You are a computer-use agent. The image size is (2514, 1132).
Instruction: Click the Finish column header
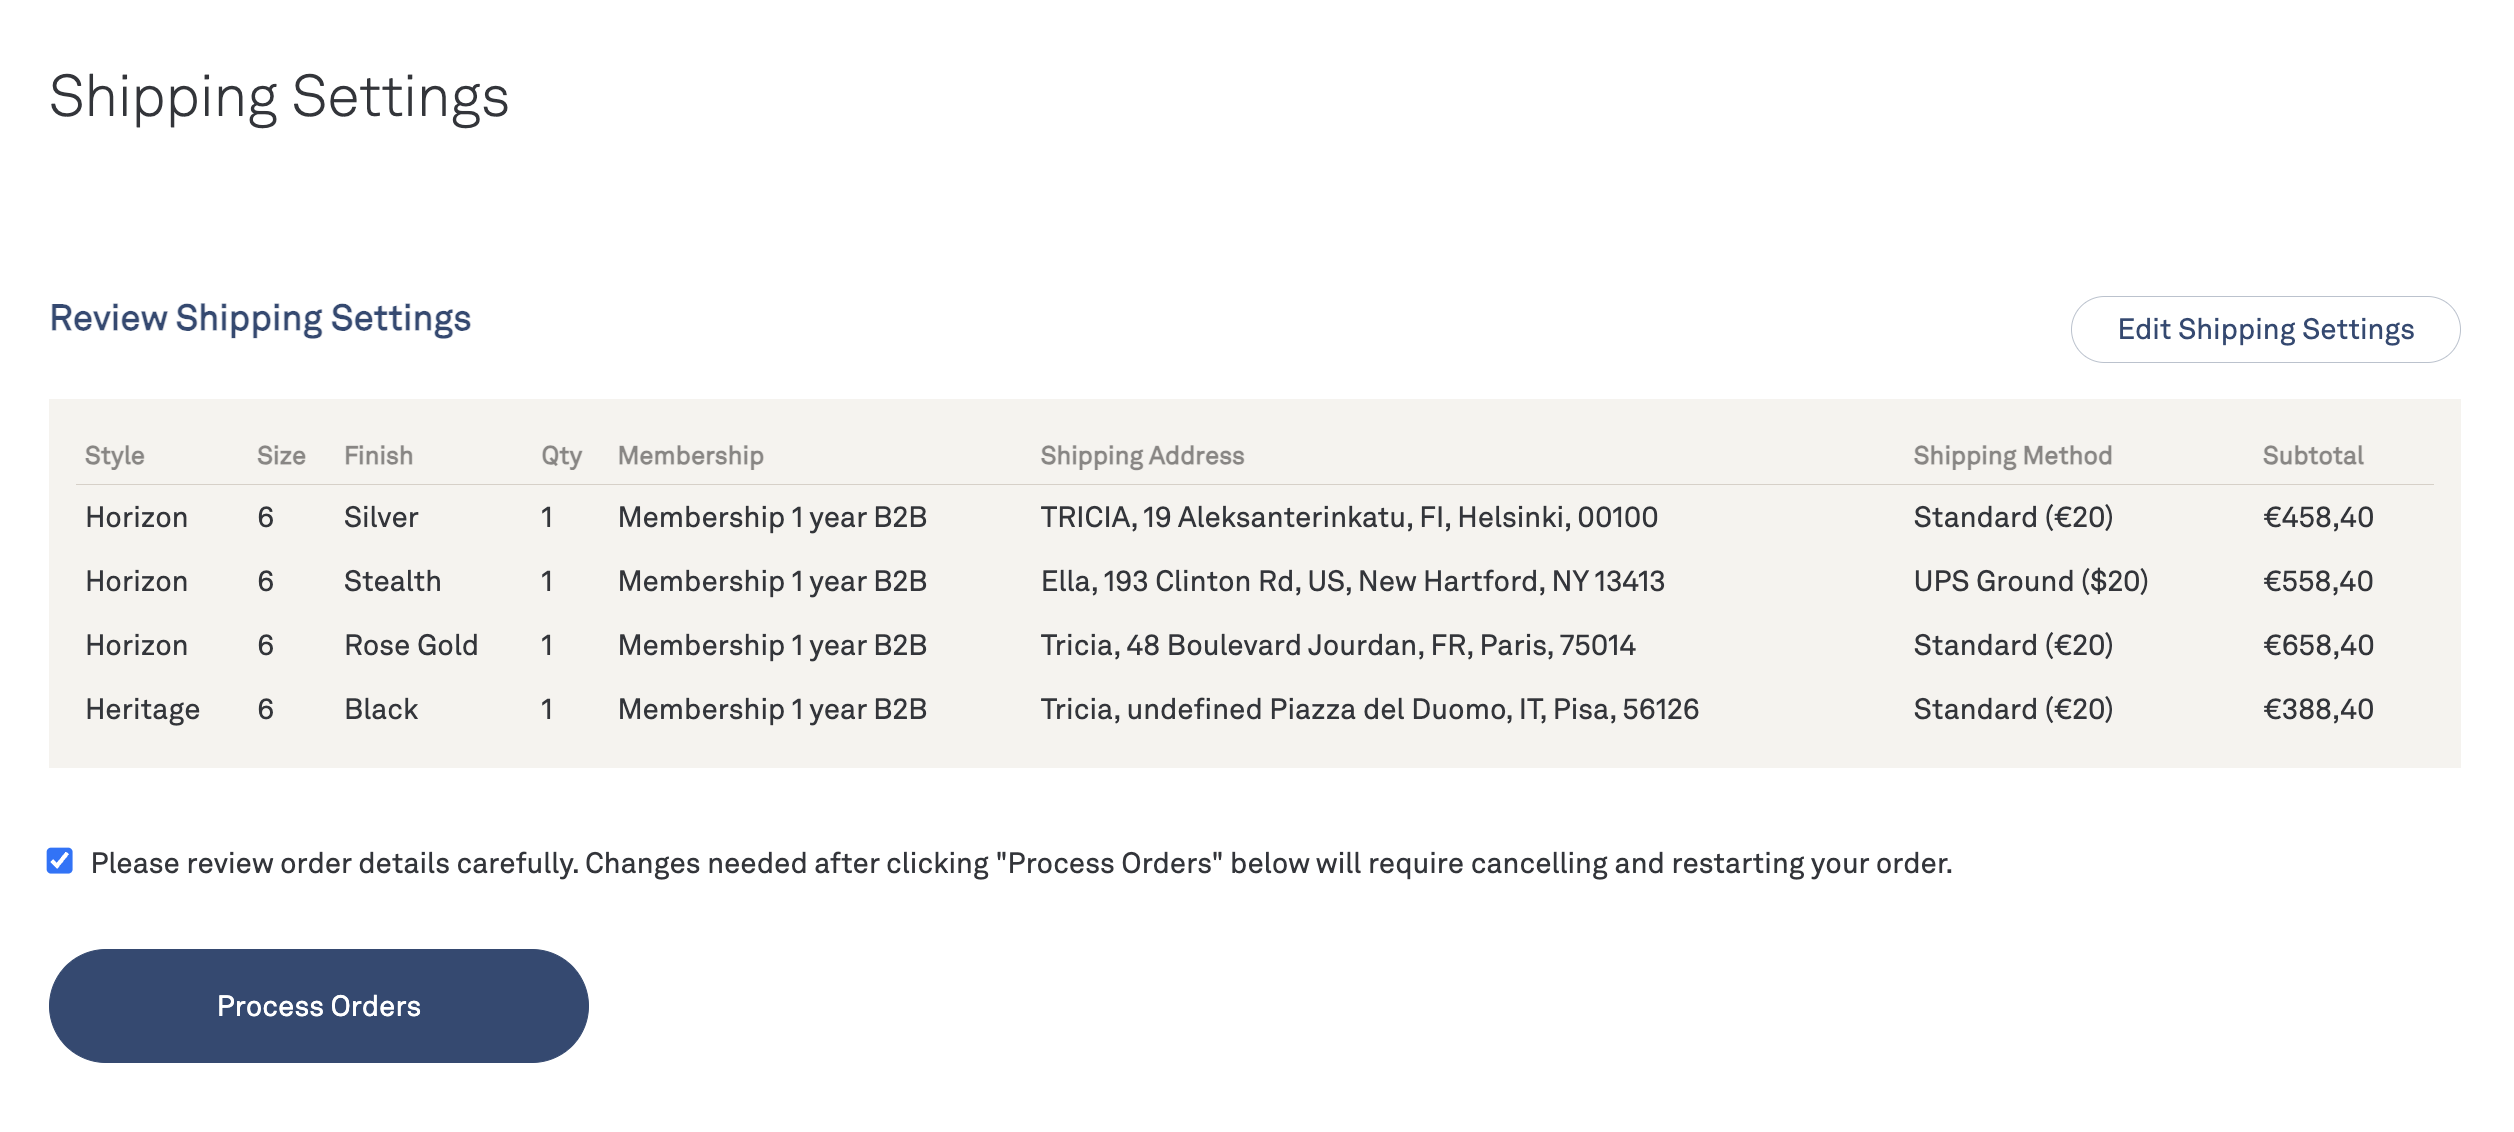[x=378, y=455]
